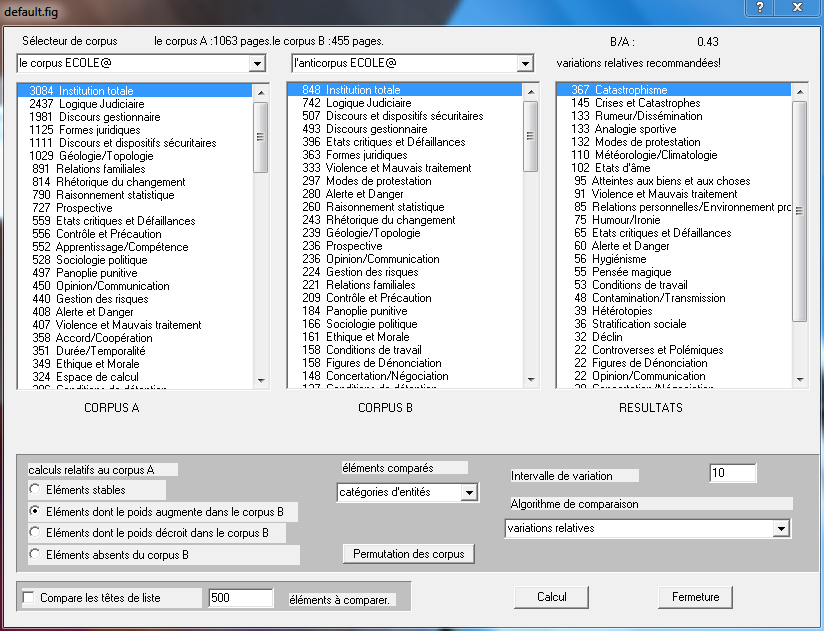Click the Corpus B list scroll-down arrow

click(x=531, y=379)
